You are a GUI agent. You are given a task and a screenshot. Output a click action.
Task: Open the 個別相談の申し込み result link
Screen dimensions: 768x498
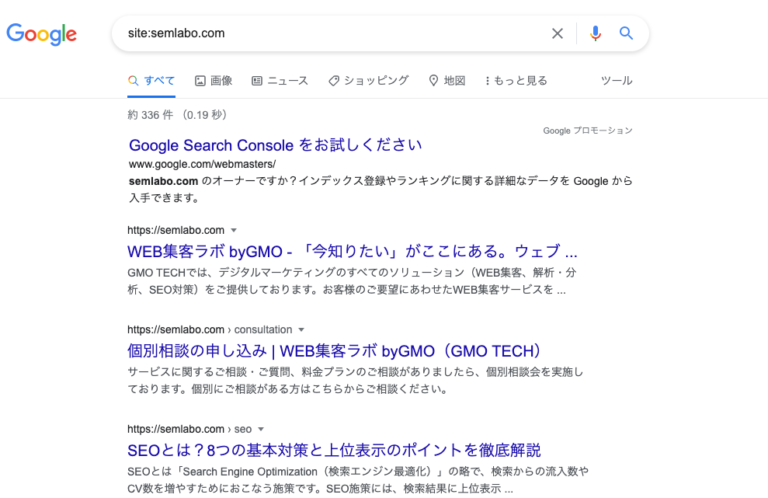click(x=335, y=351)
